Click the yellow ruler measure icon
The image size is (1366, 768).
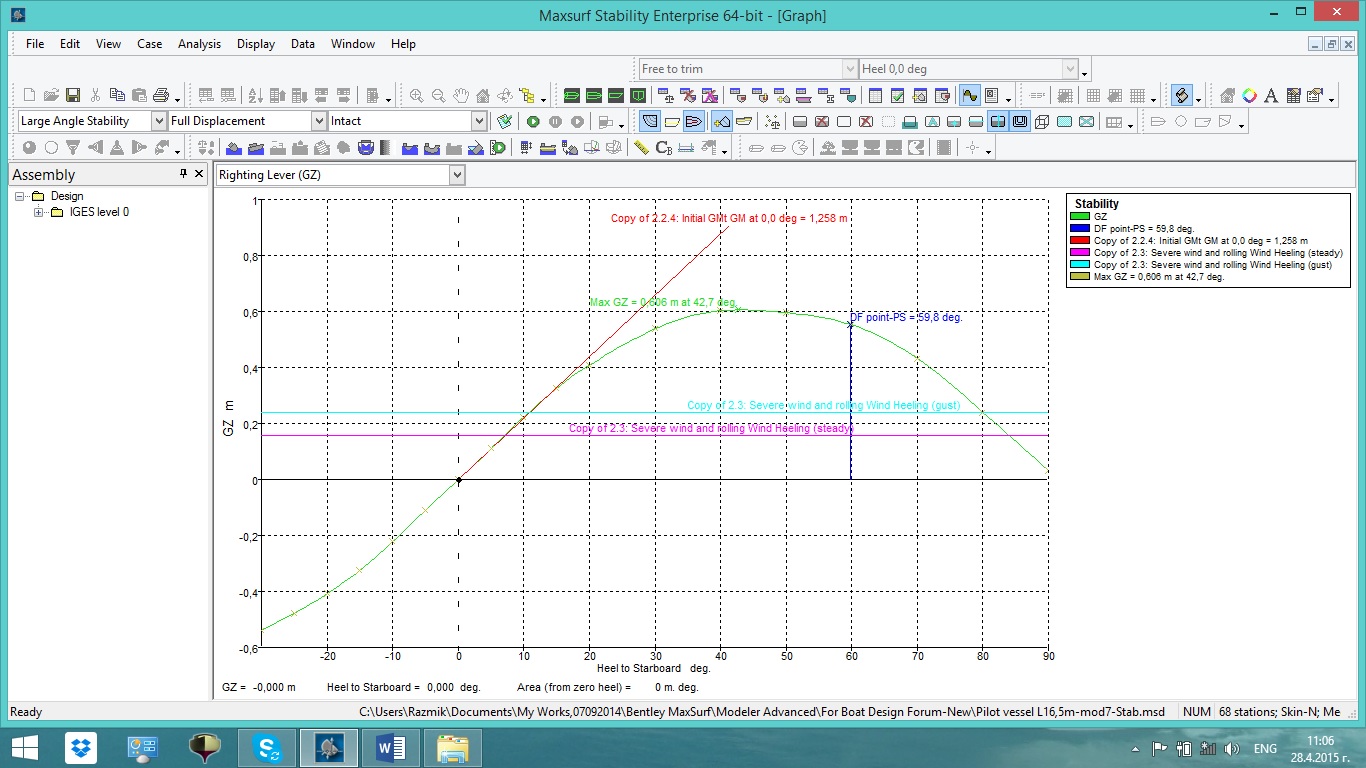point(641,148)
